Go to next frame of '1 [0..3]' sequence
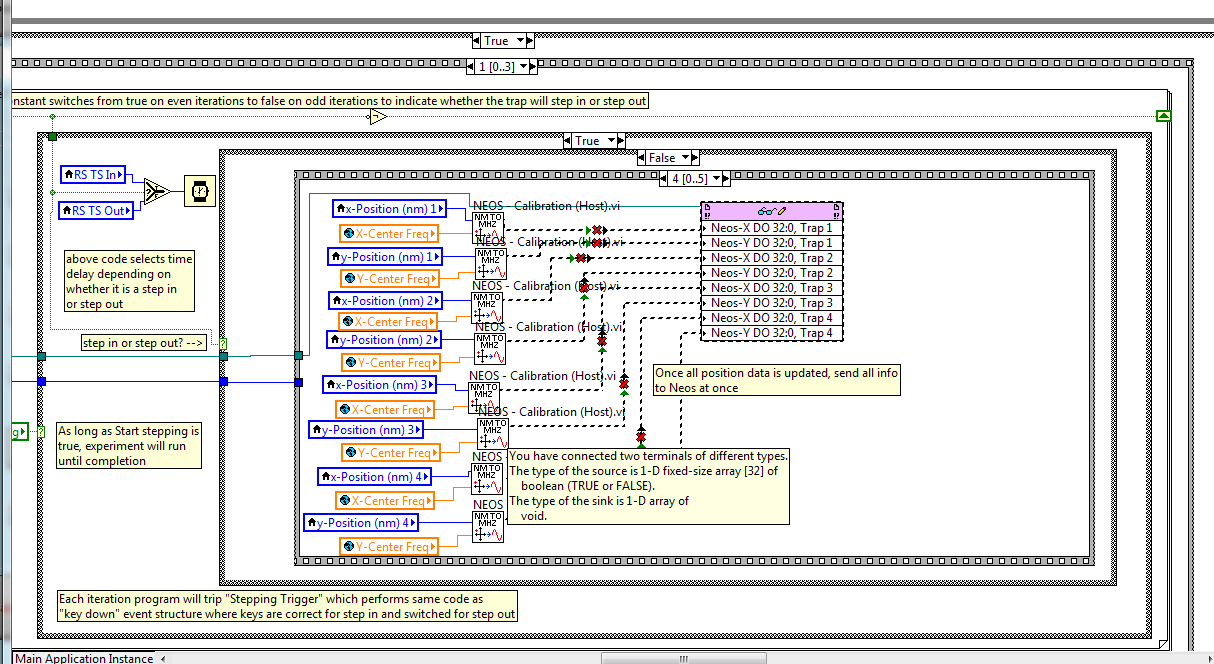Screen dimensions: 1214x664 (534, 67)
